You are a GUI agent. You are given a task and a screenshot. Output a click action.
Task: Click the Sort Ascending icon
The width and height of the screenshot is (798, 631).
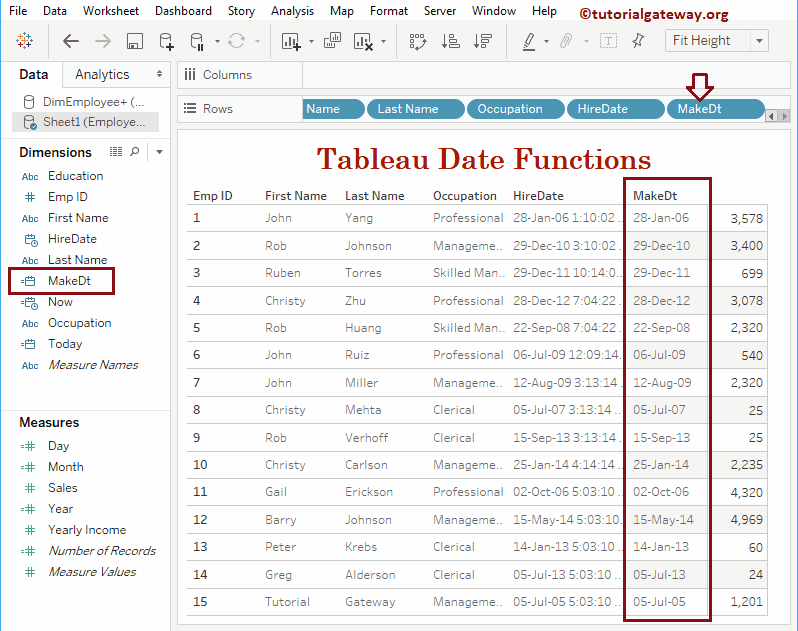450,41
